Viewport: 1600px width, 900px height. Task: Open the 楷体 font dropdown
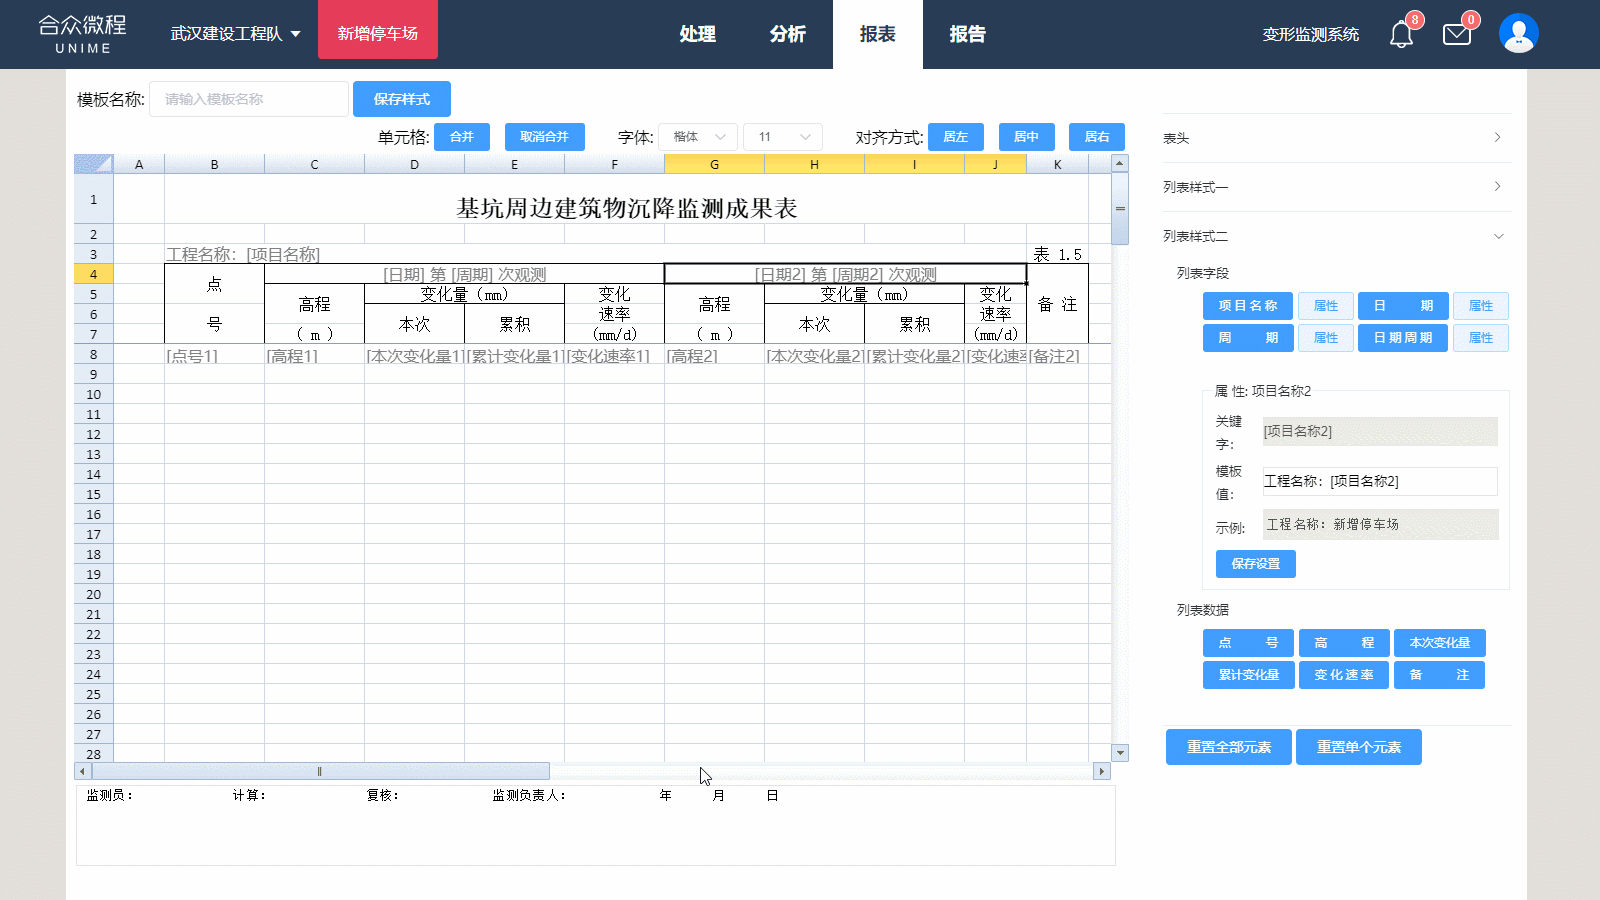tap(698, 137)
